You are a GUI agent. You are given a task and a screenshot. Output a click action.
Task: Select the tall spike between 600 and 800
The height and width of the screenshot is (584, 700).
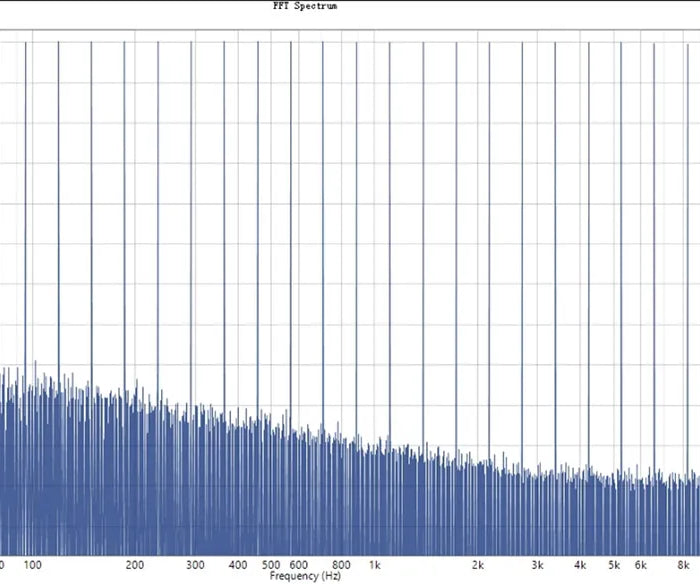pos(323,200)
